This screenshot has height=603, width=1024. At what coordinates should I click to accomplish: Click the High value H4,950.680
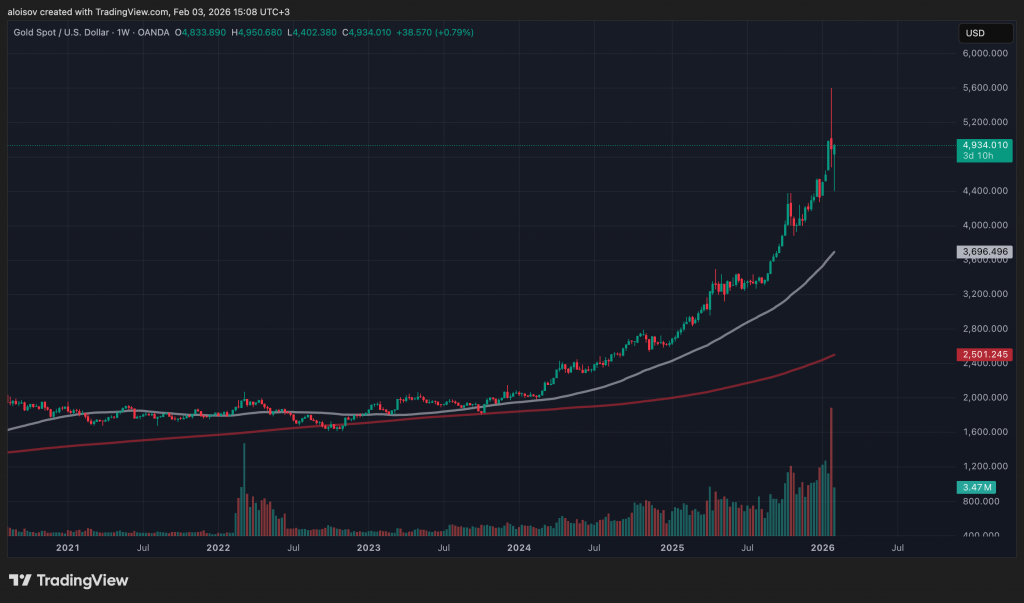coord(258,33)
